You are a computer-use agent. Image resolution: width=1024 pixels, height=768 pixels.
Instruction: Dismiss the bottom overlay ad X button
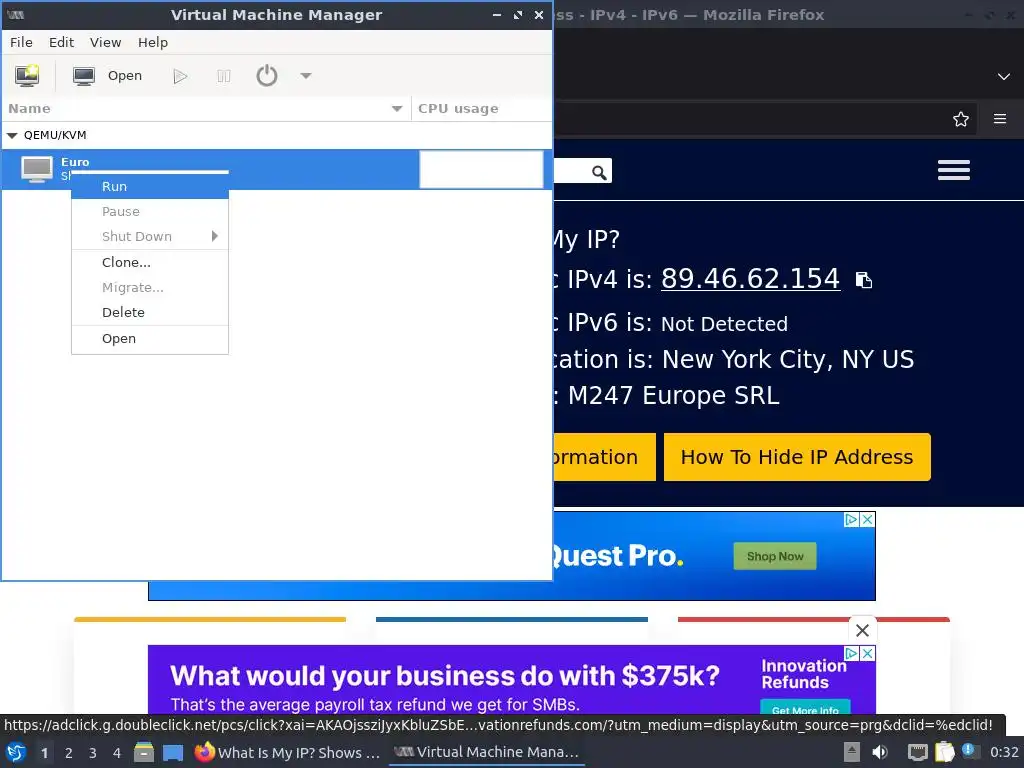[x=862, y=631]
